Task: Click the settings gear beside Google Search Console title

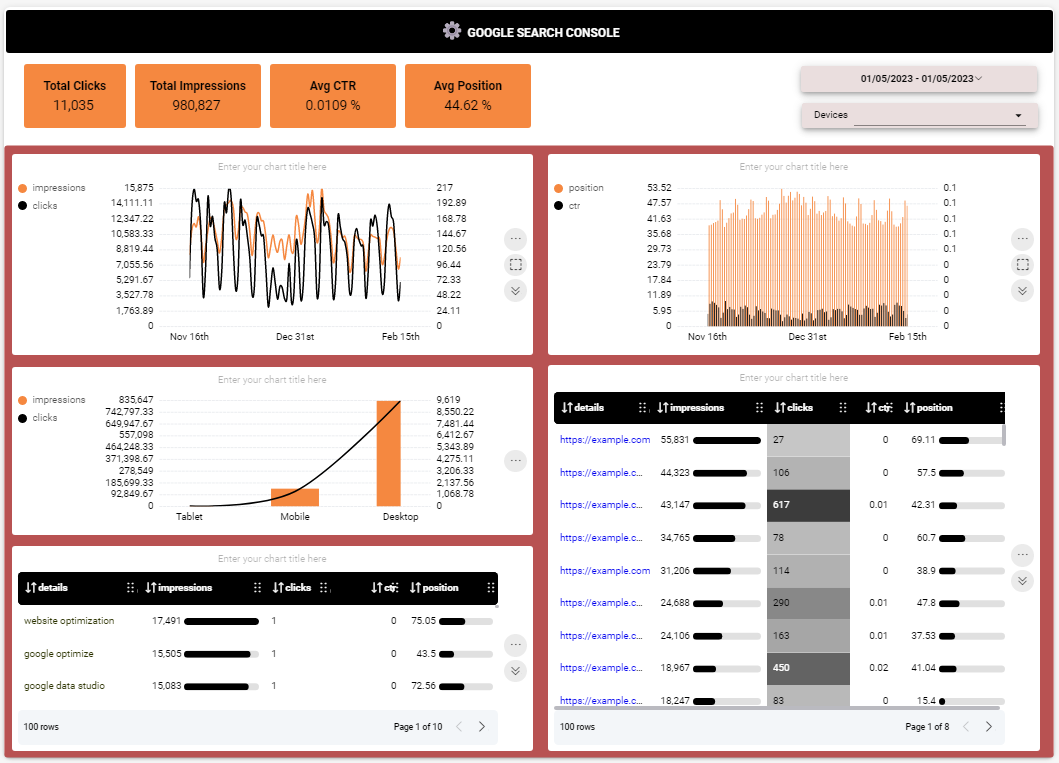Action: [450, 31]
